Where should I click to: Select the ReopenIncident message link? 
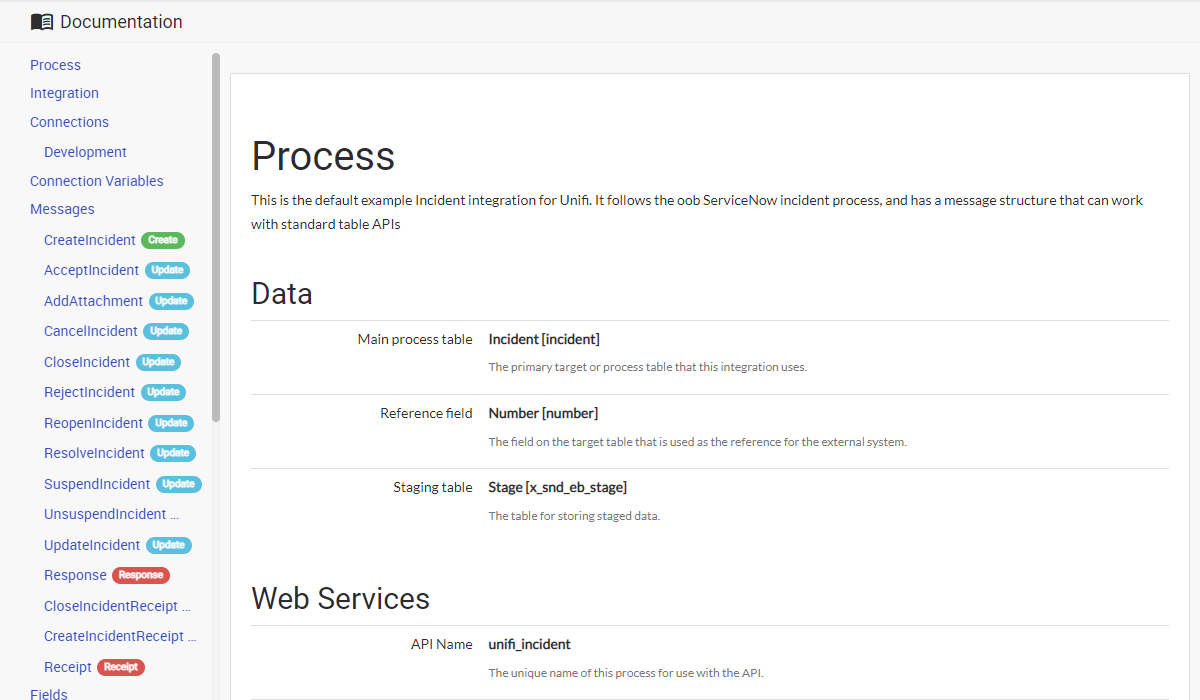point(94,423)
